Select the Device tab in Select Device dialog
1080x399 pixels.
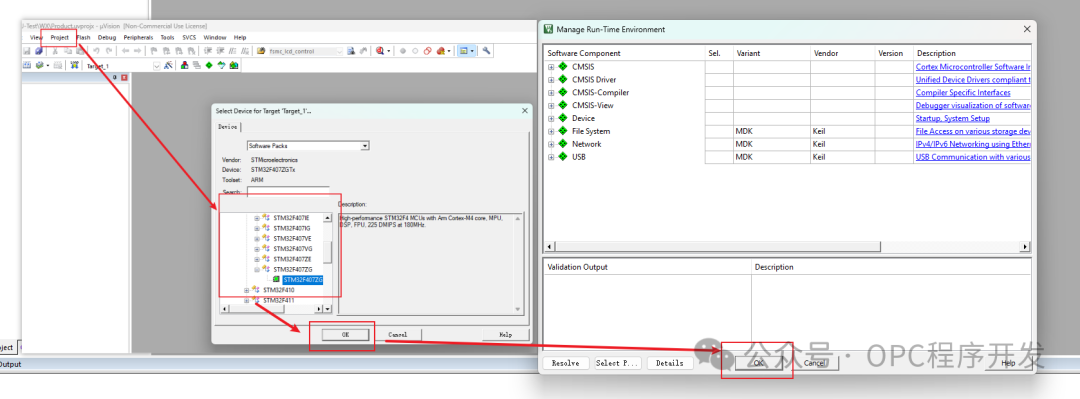pyautogui.click(x=228, y=127)
